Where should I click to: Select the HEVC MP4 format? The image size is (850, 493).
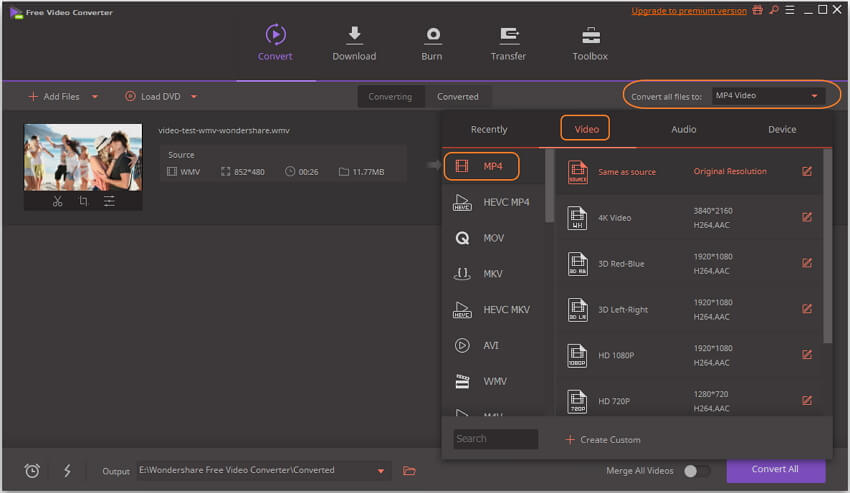[x=493, y=202]
